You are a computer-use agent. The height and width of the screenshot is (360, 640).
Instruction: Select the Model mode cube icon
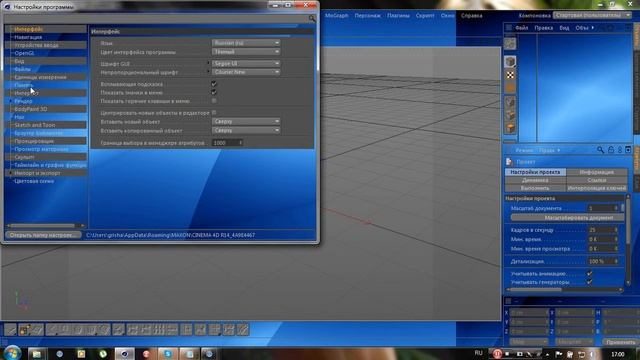(x=510, y=62)
